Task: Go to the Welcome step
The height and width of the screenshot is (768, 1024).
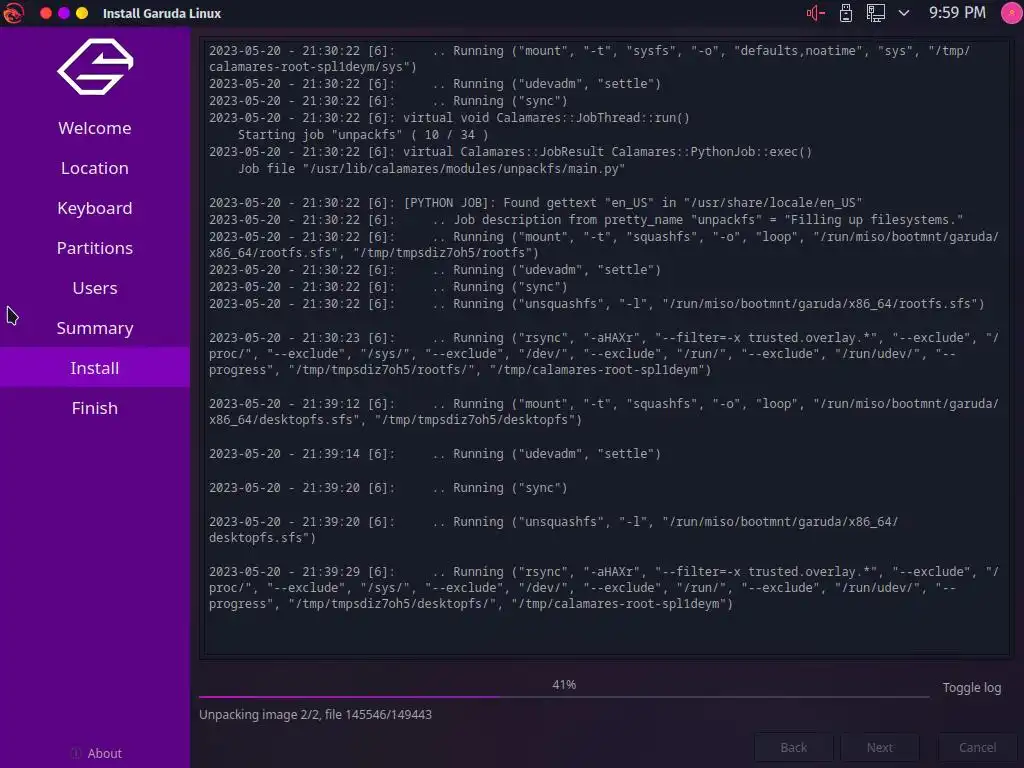Action: pos(95,128)
